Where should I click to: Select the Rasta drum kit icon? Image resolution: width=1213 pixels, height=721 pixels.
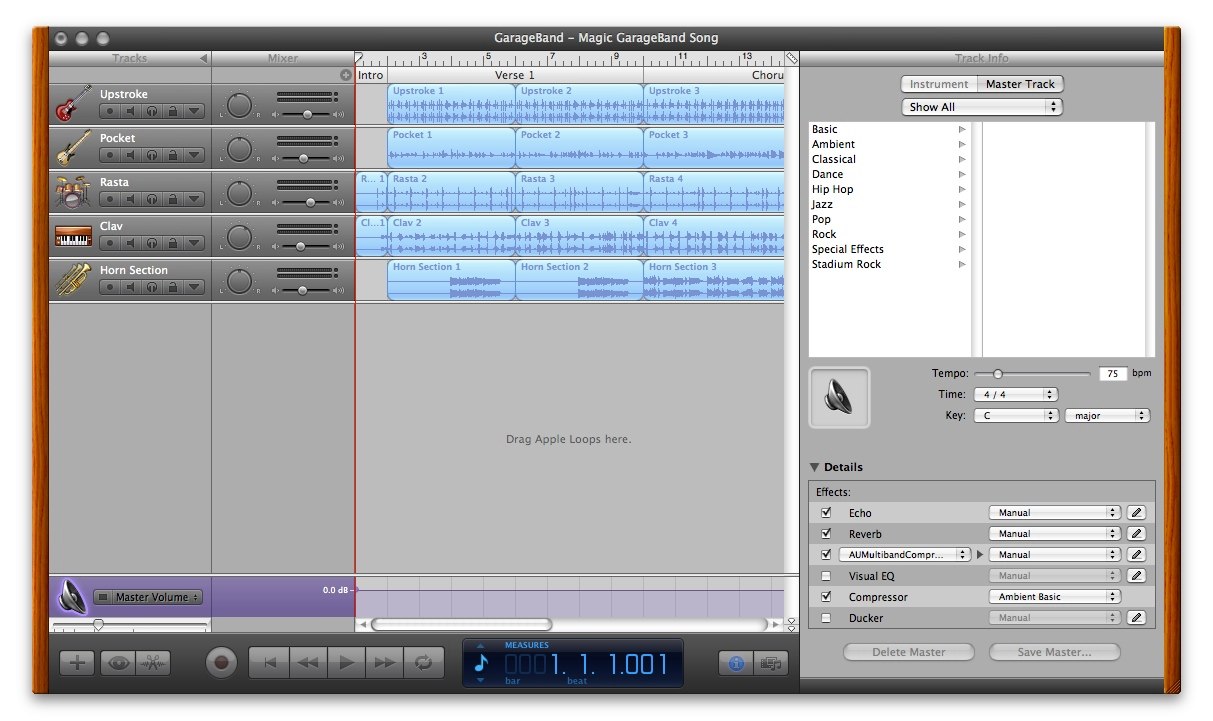point(73,192)
